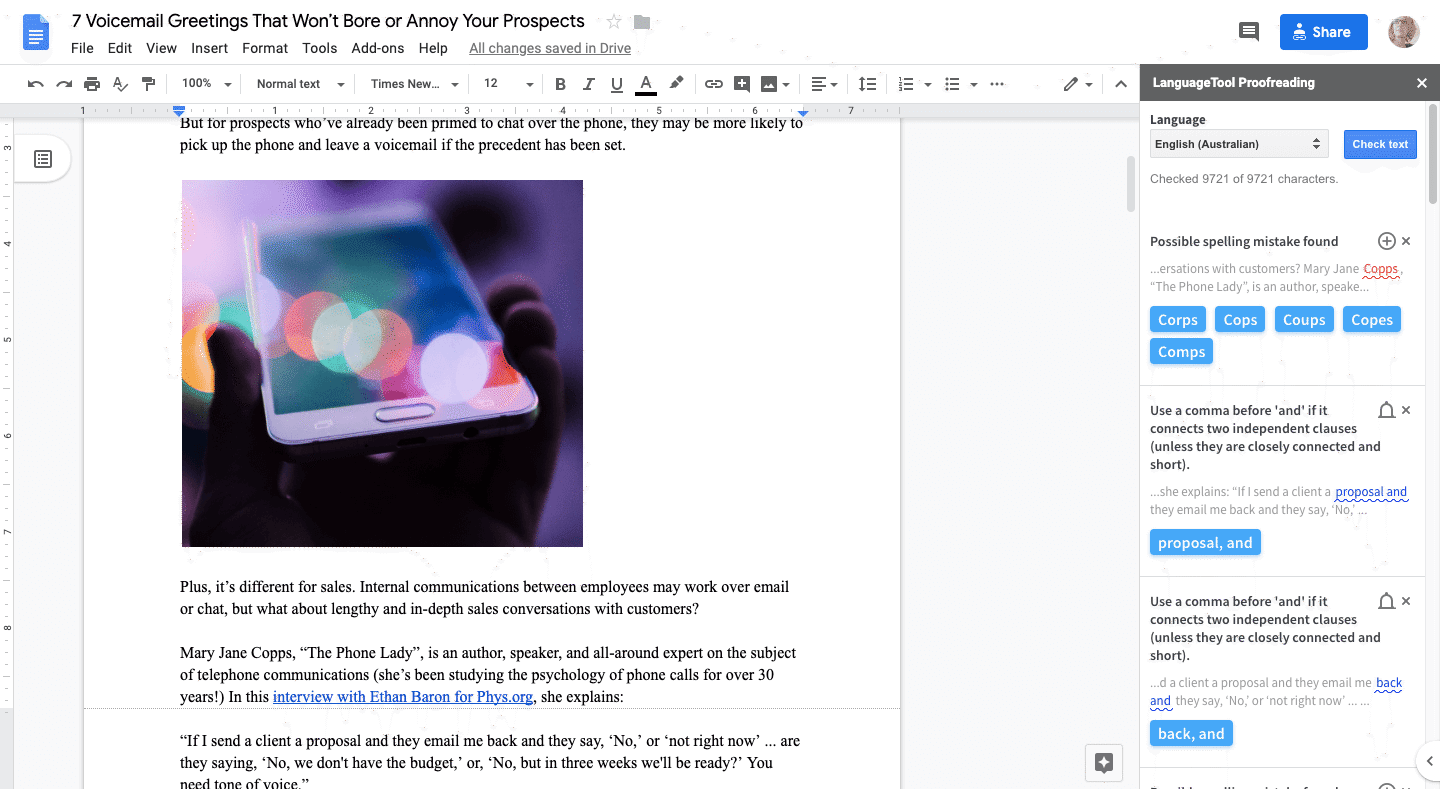
Task: Run spelling and grammar check
Action: click(120, 84)
